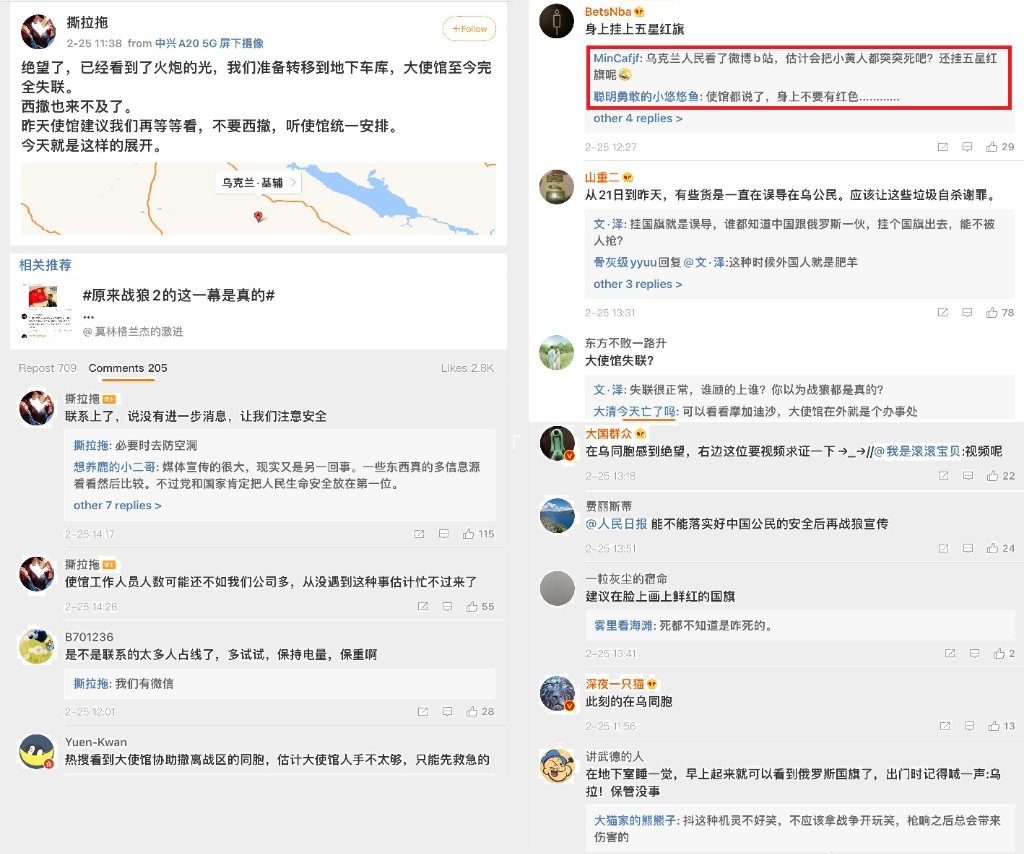The width and height of the screenshot is (1024, 854).
Task: Like 山重二's comment with 78 likes
Action: coord(1000,313)
